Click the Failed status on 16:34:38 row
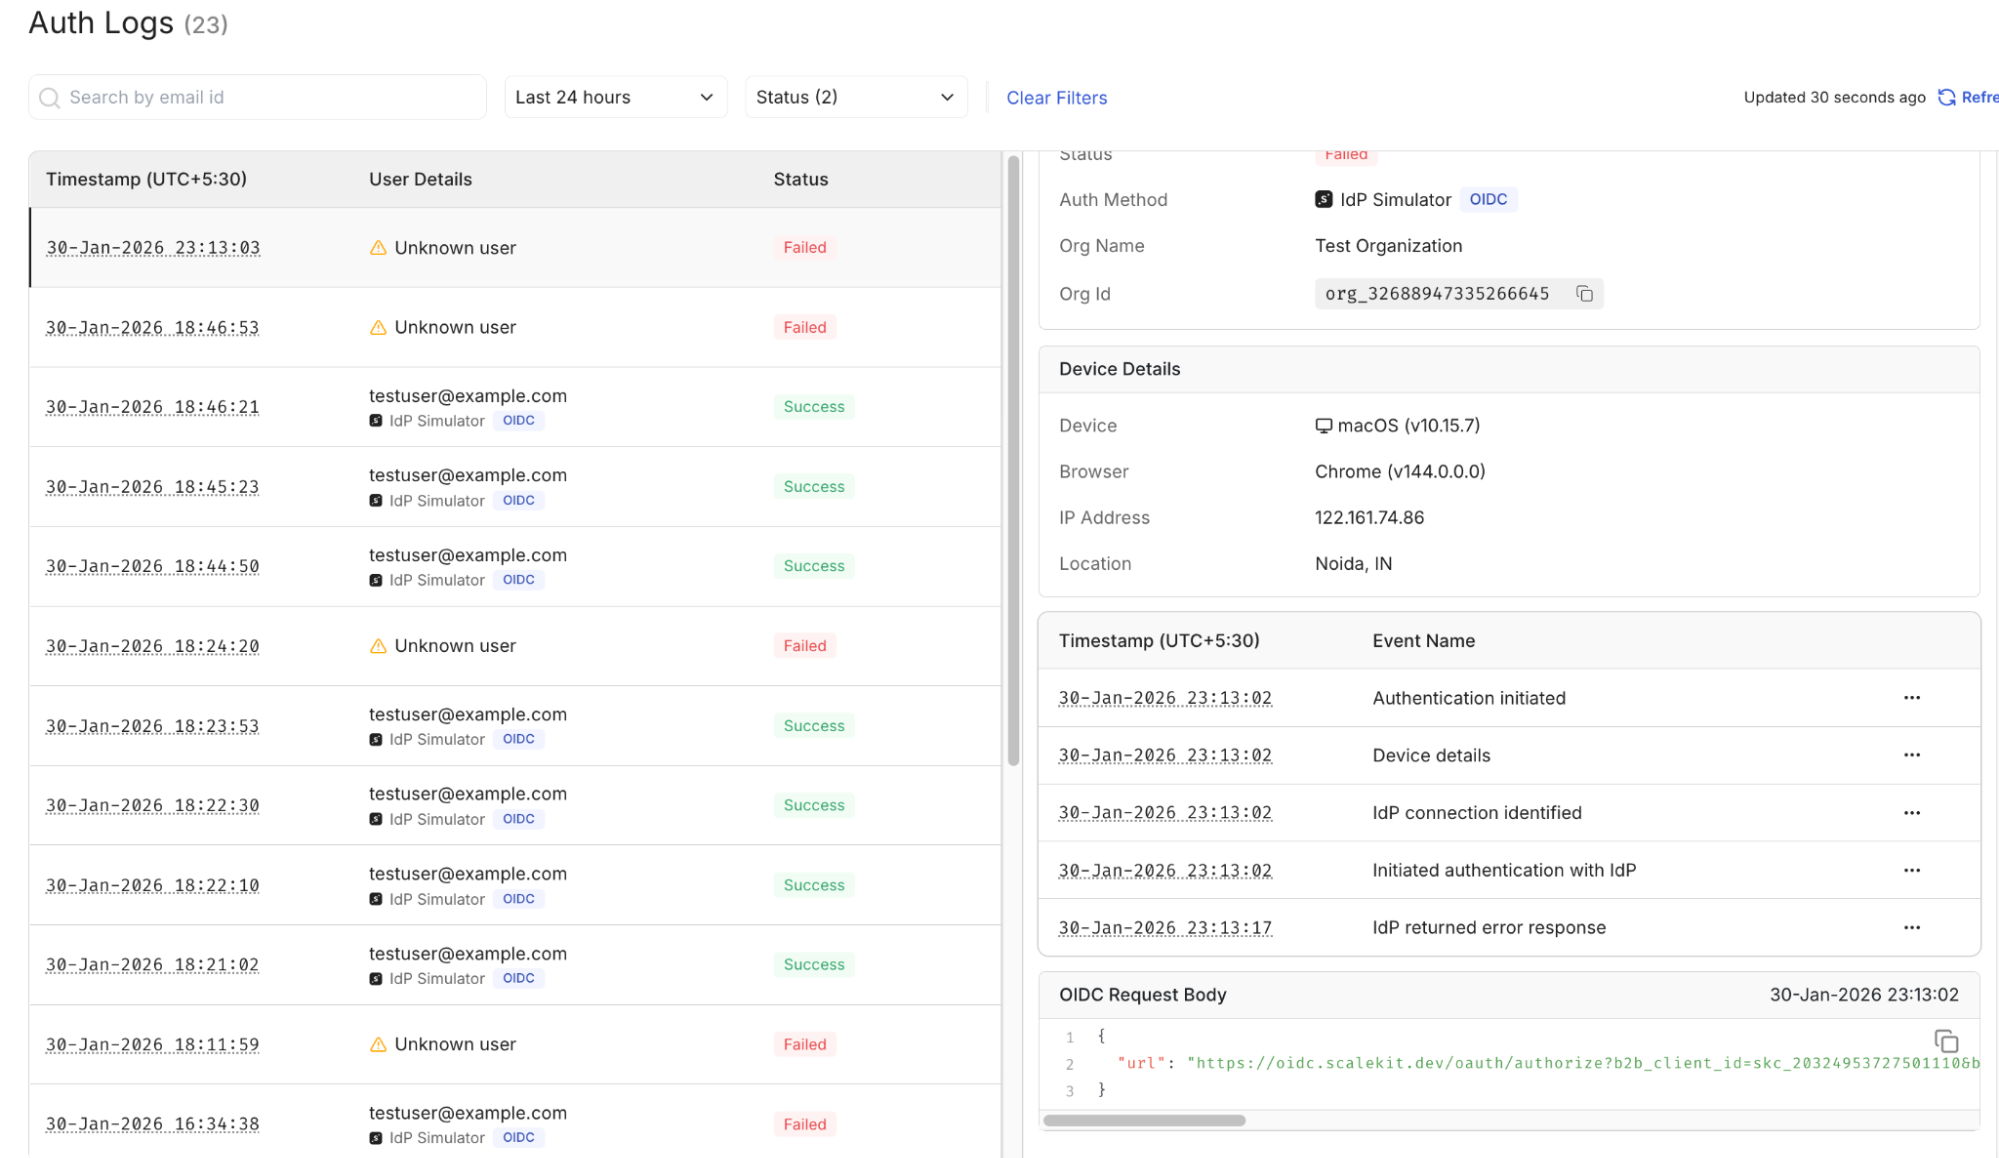This screenshot has height=1158, width=1999. click(804, 1124)
